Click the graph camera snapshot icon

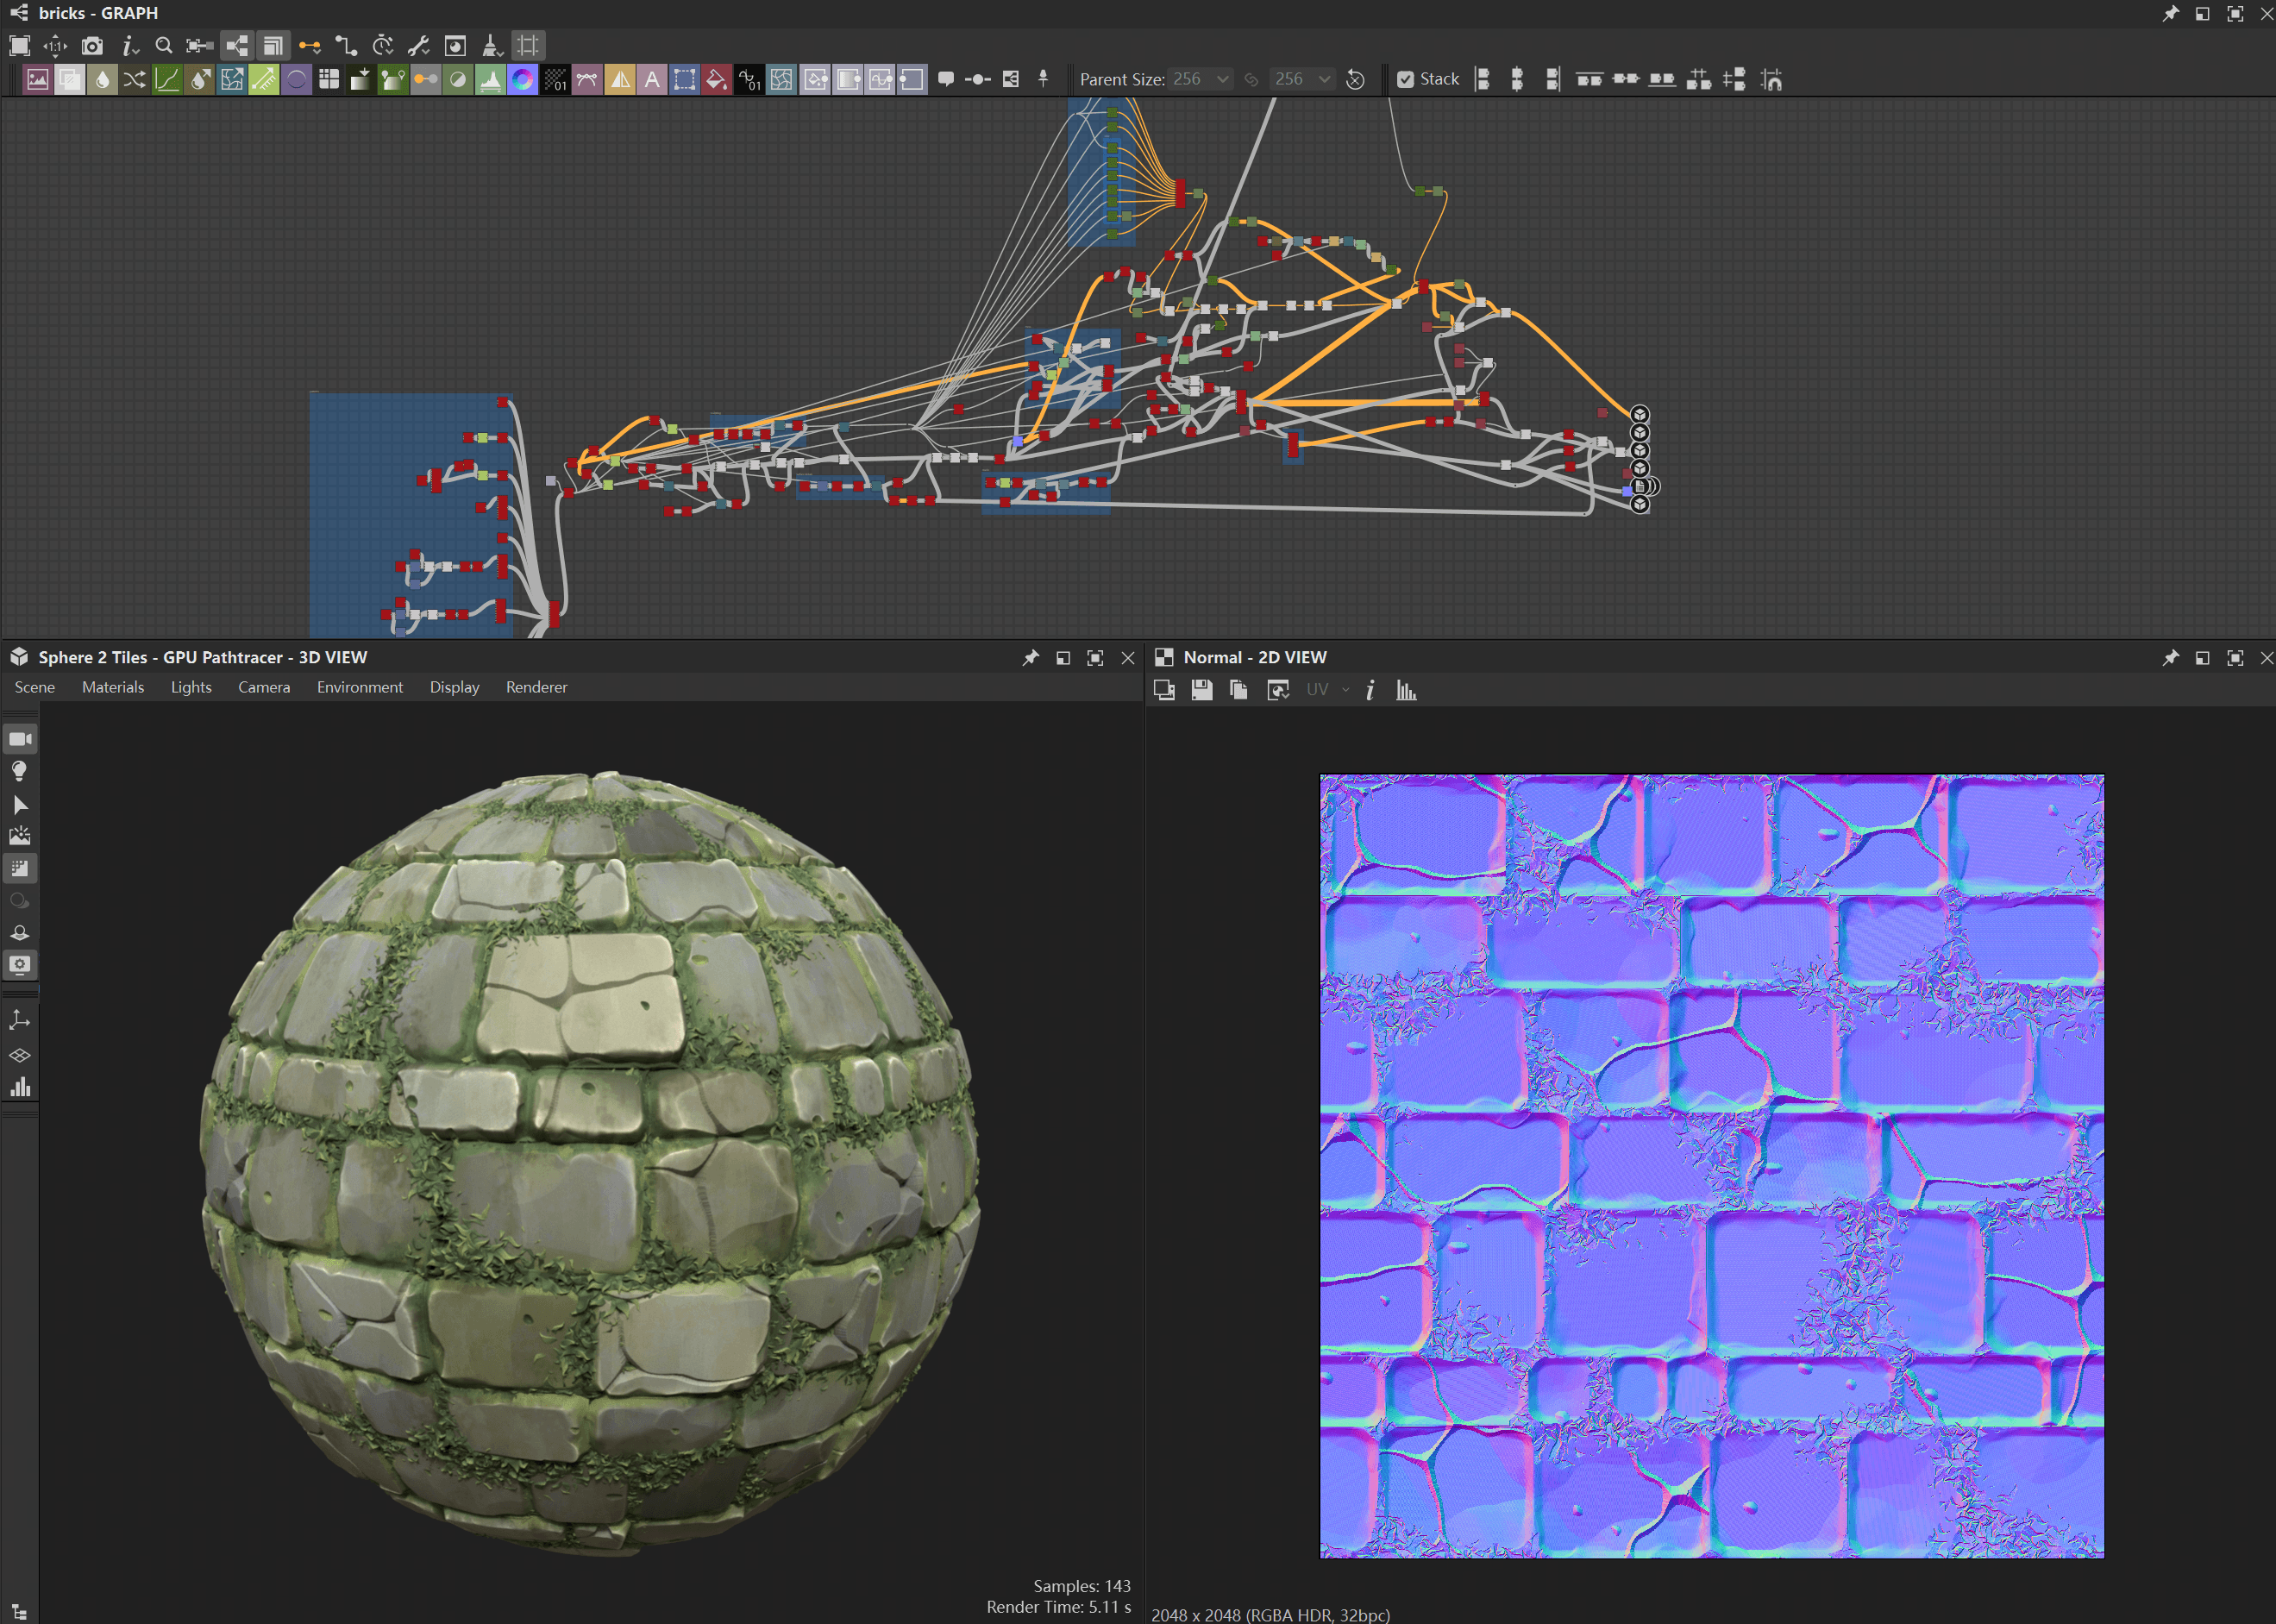(92, 45)
